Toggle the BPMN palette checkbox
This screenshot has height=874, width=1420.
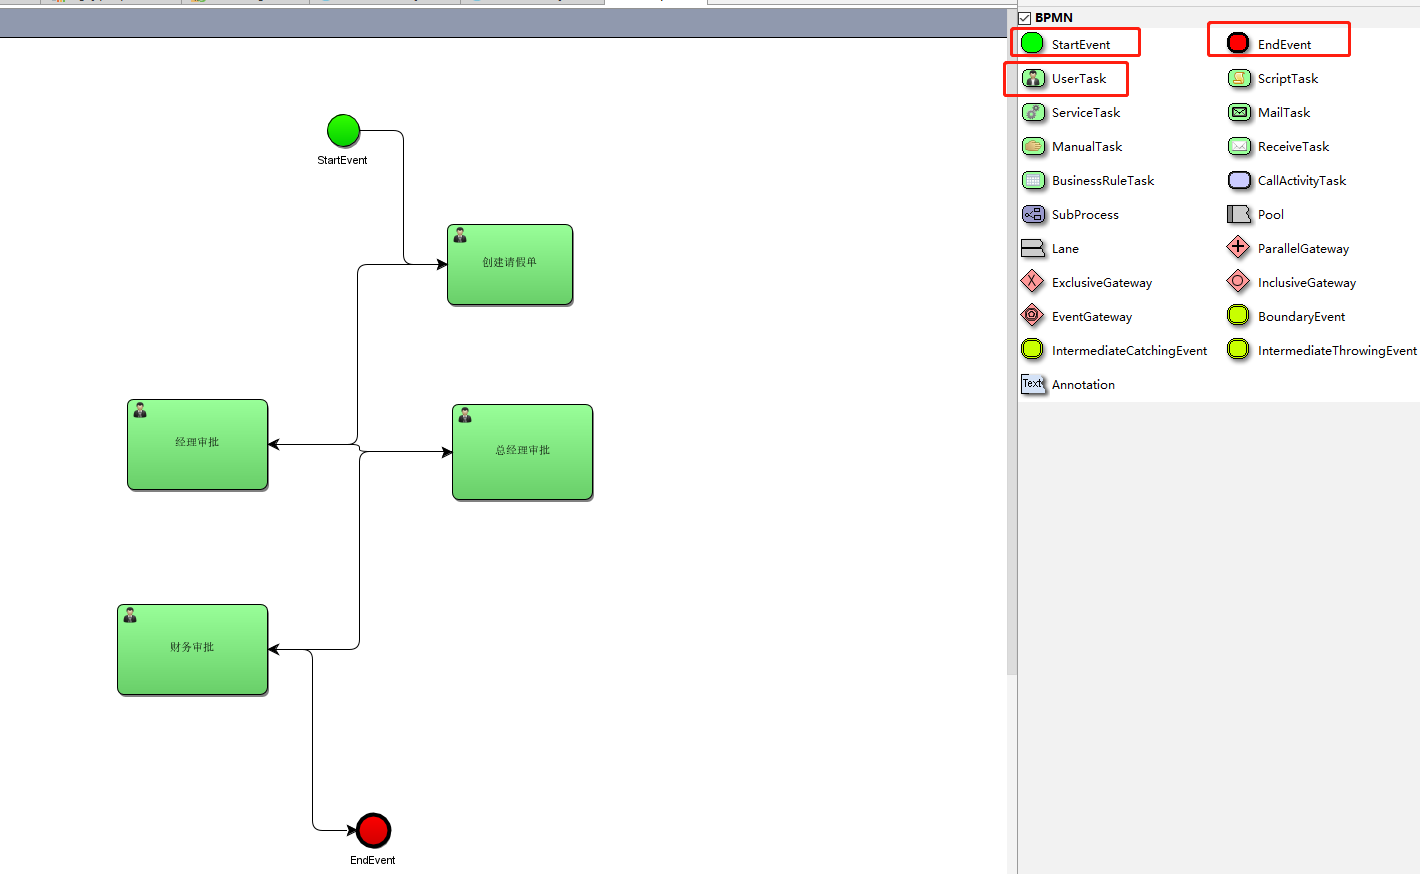click(x=1025, y=18)
